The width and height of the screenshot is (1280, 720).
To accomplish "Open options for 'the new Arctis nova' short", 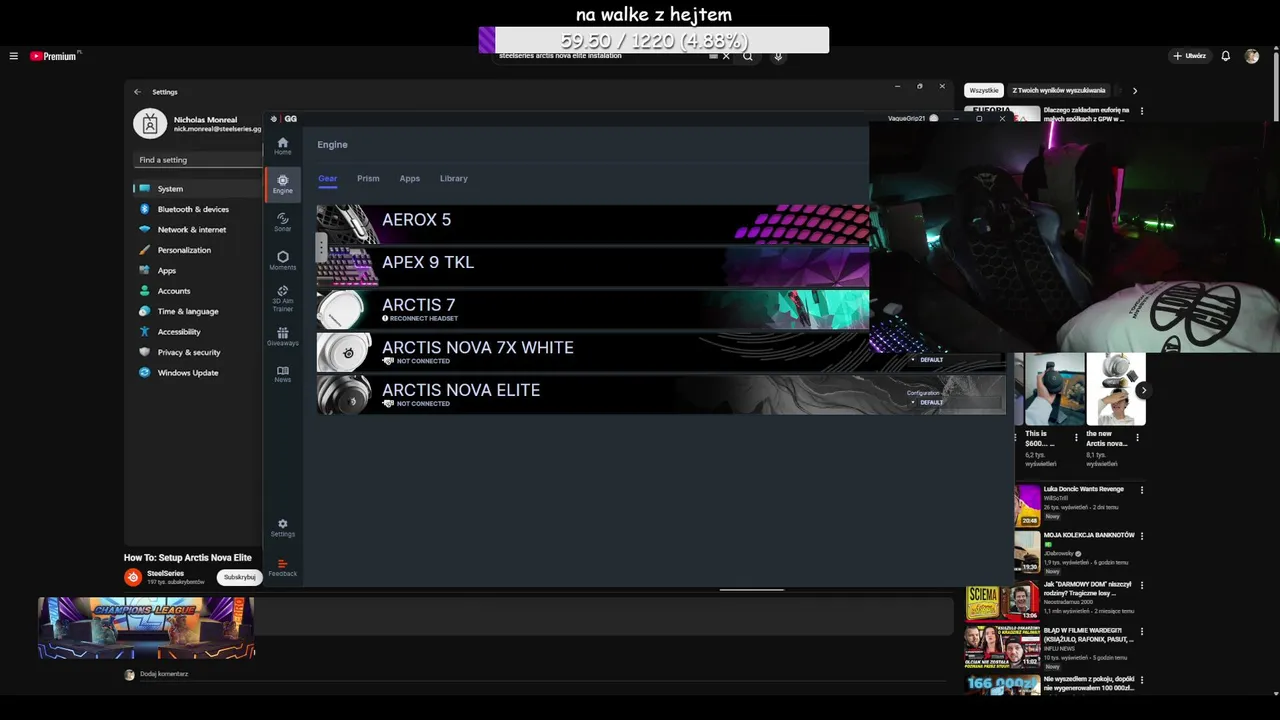I will pos(1138,438).
